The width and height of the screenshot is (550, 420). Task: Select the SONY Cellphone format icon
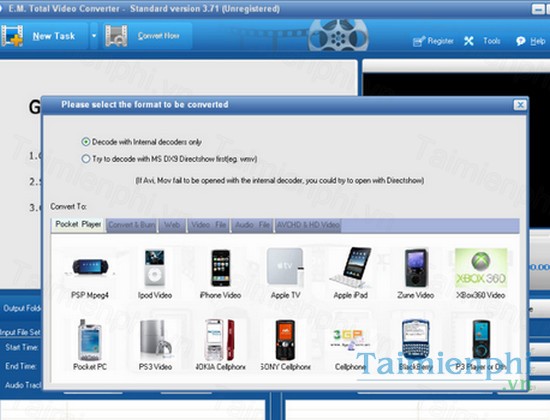(x=285, y=340)
